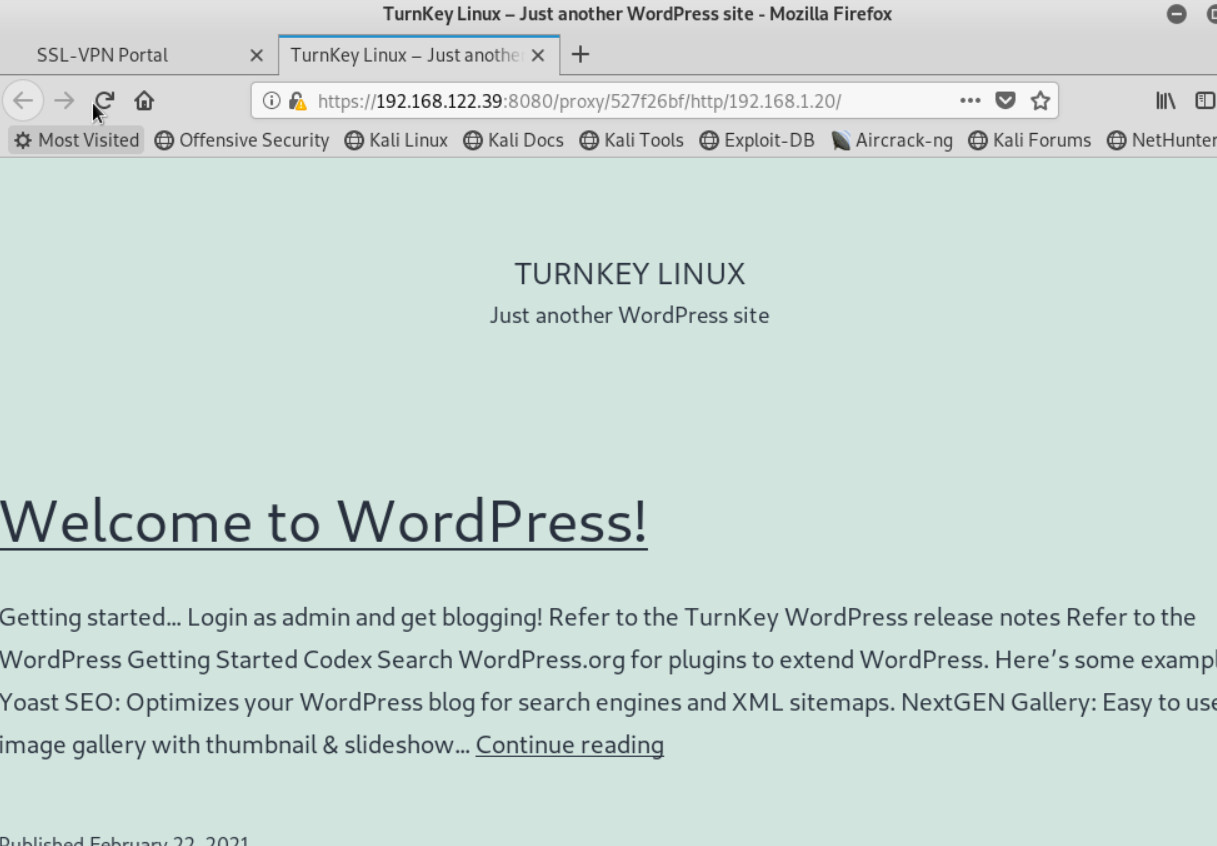This screenshot has height=846, width=1217.
Task: Open the page actions three-dot menu
Action: [970, 100]
